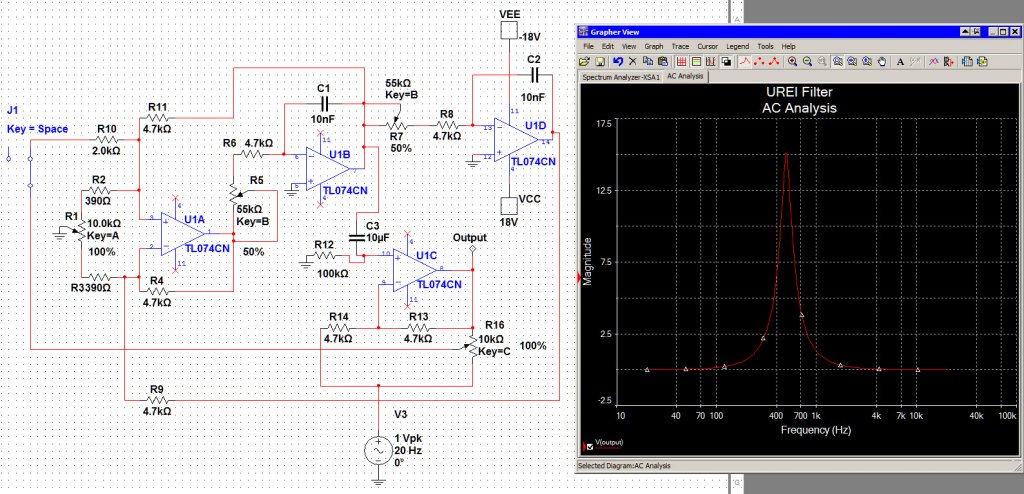Click the roll-up arrow button in Grapher title bar
This screenshot has height=494, width=1024.
pos(965,31)
